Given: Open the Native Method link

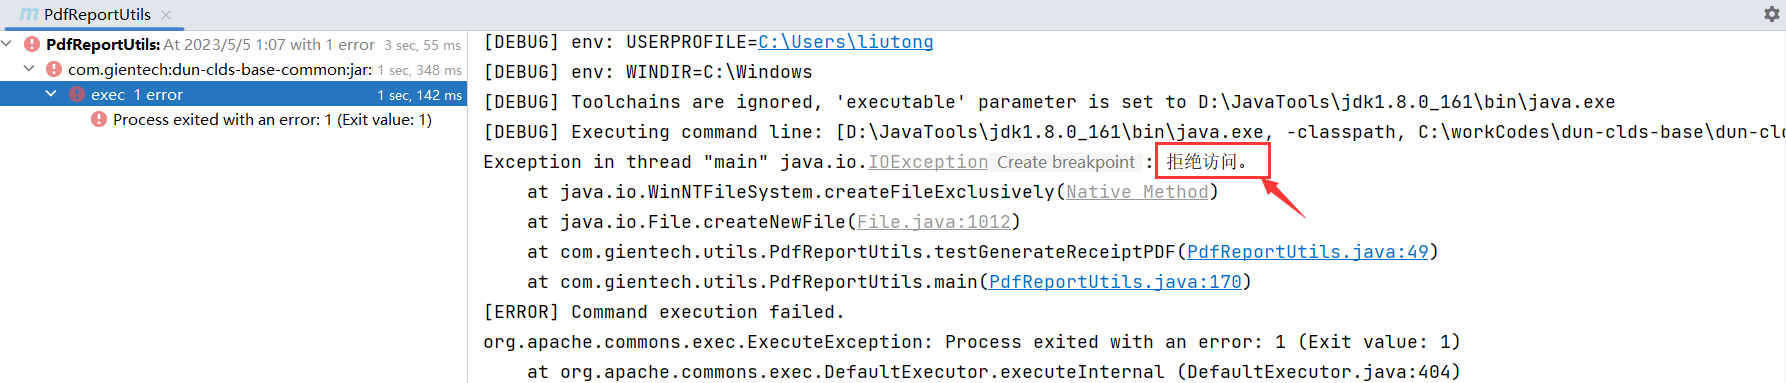Looking at the screenshot, I should click(x=1137, y=192).
